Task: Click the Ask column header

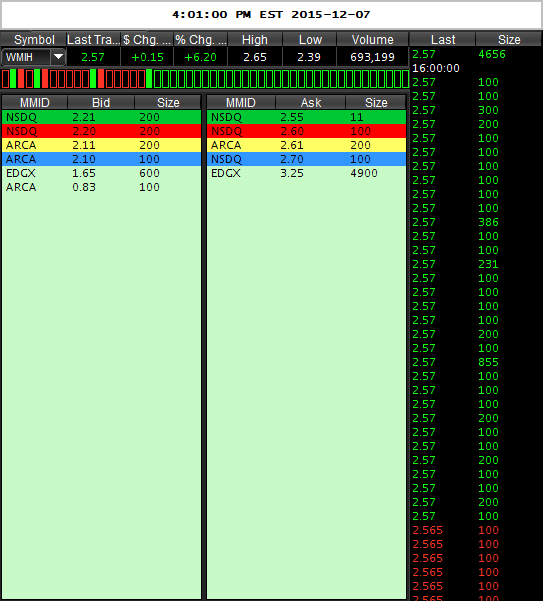Action: point(311,102)
